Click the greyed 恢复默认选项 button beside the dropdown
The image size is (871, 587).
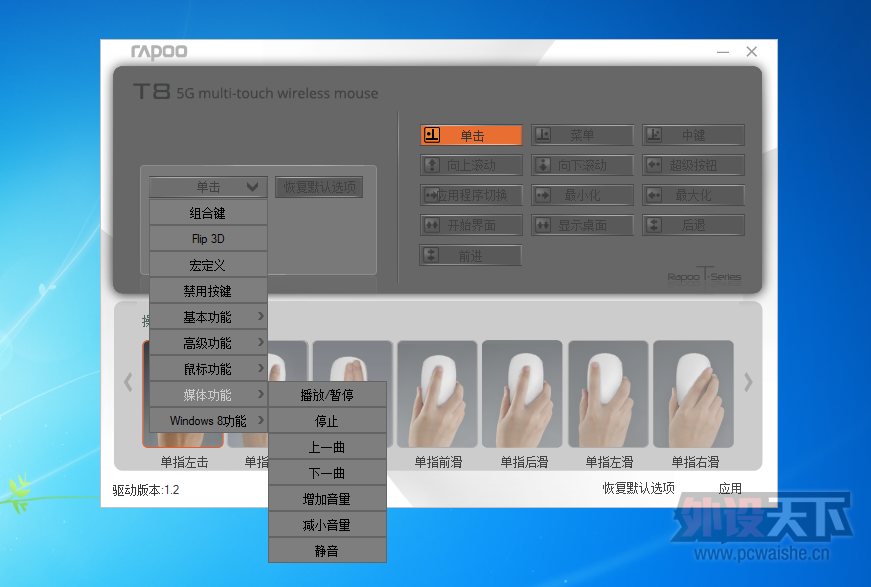pyautogui.click(x=319, y=187)
